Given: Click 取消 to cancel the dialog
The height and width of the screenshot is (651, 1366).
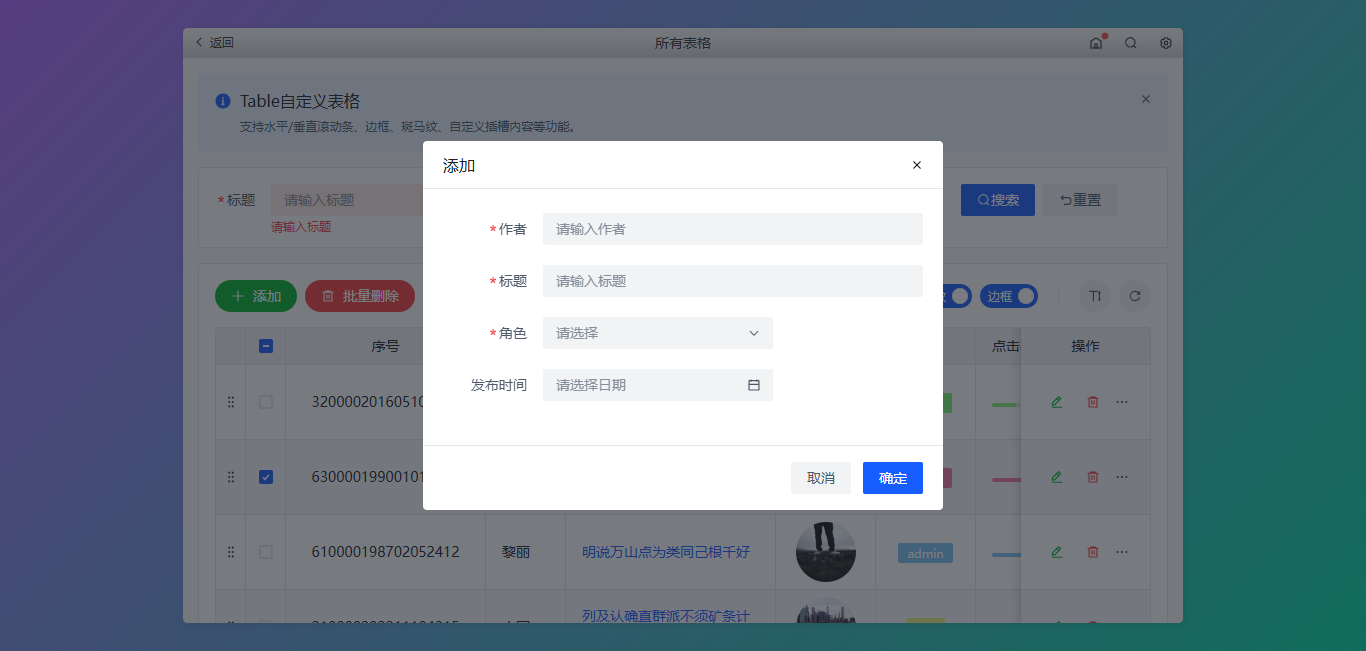Looking at the screenshot, I should click(x=821, y=478).
